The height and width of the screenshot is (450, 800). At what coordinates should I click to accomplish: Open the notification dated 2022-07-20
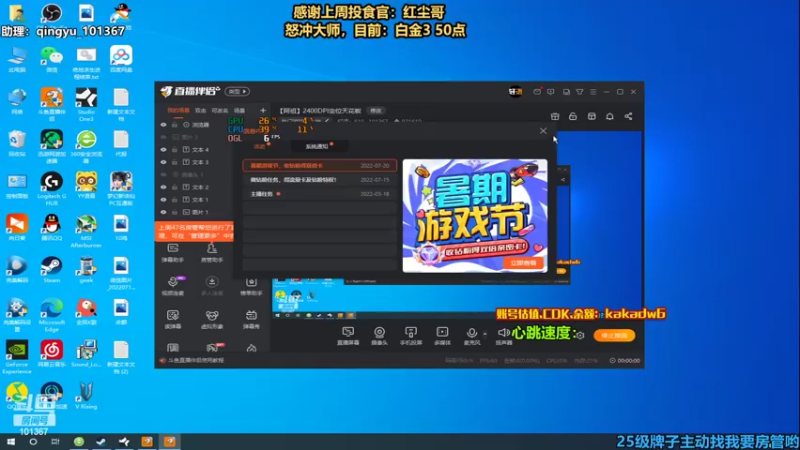(x=319, y=166)
